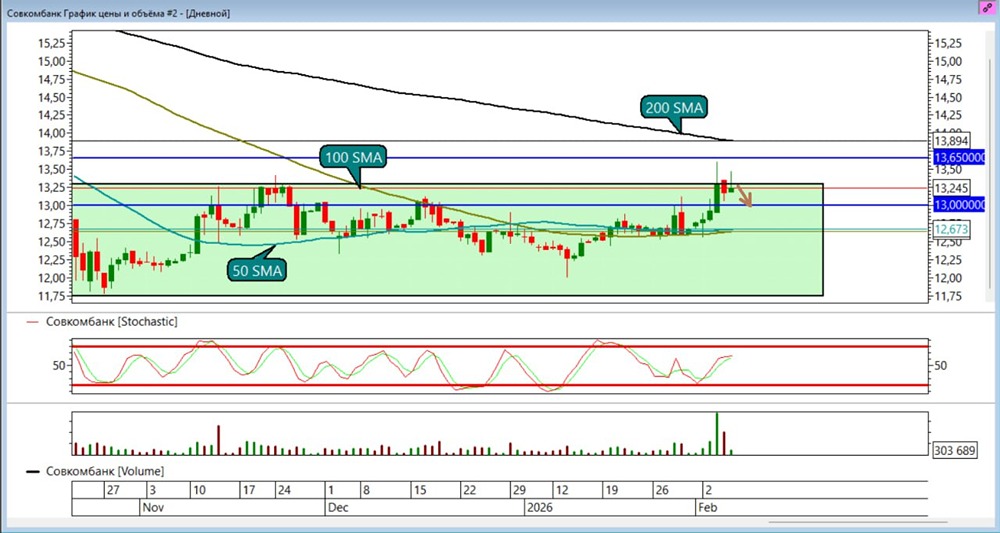The width and height of the screenshot is (1000, 533).
Task: Click the 12,673 moving average value label
Action: [952, 230]
